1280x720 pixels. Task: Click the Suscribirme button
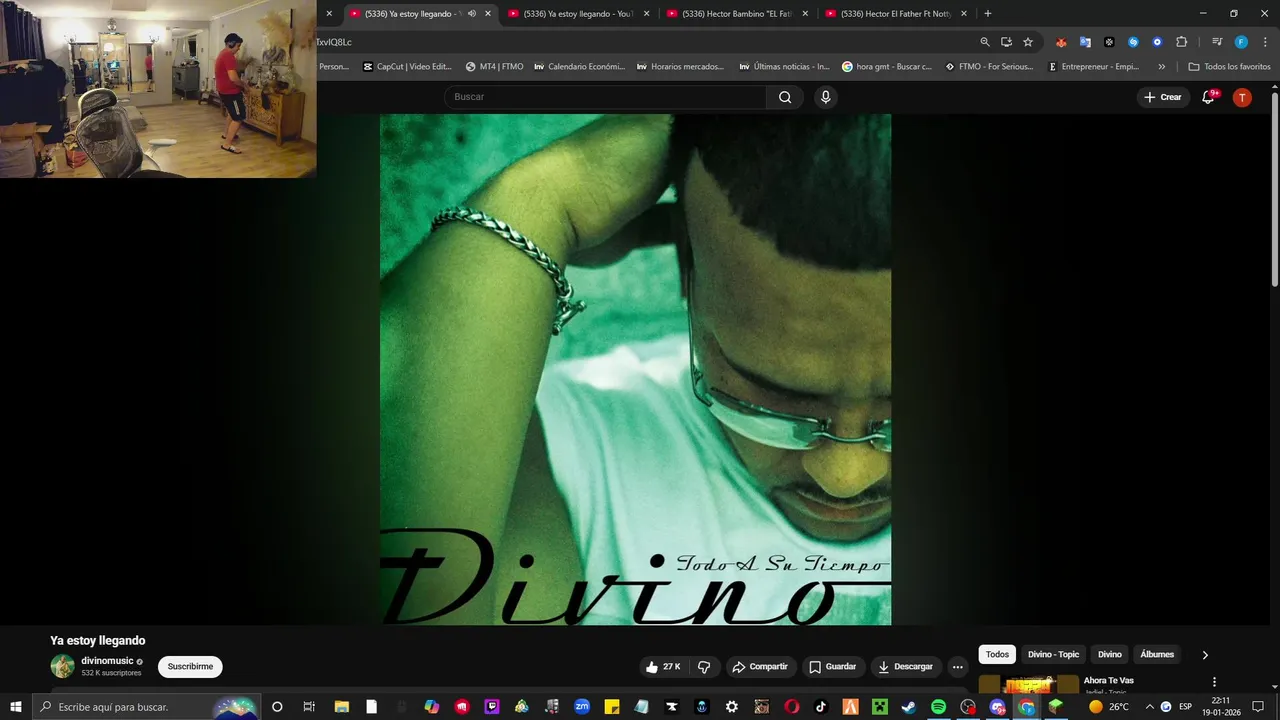click(190, 667)
